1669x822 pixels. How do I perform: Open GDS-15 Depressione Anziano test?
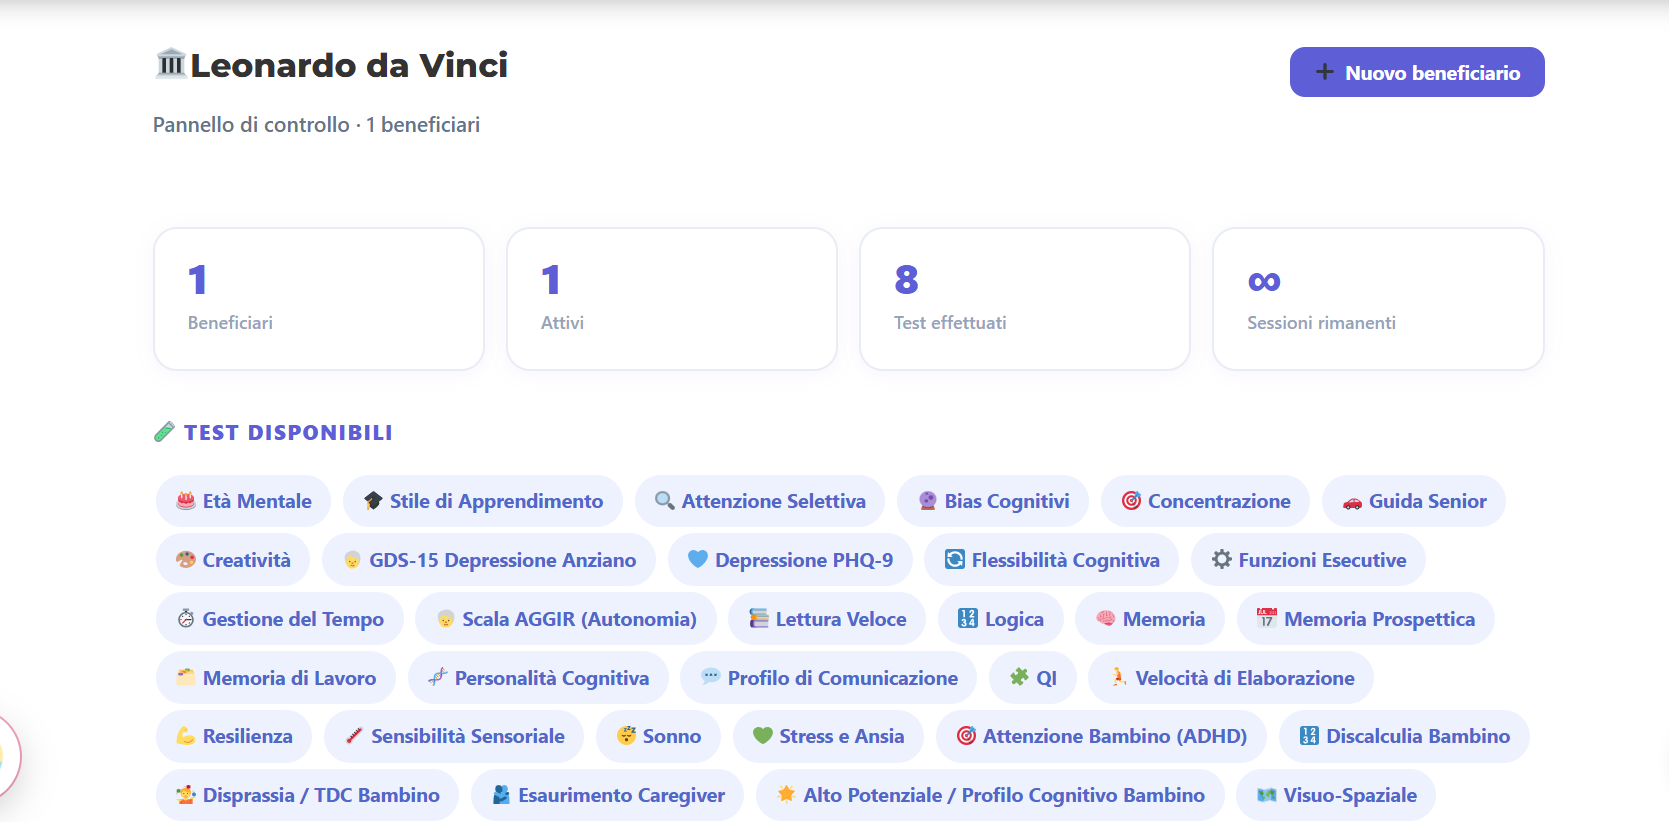pos(489,560)
